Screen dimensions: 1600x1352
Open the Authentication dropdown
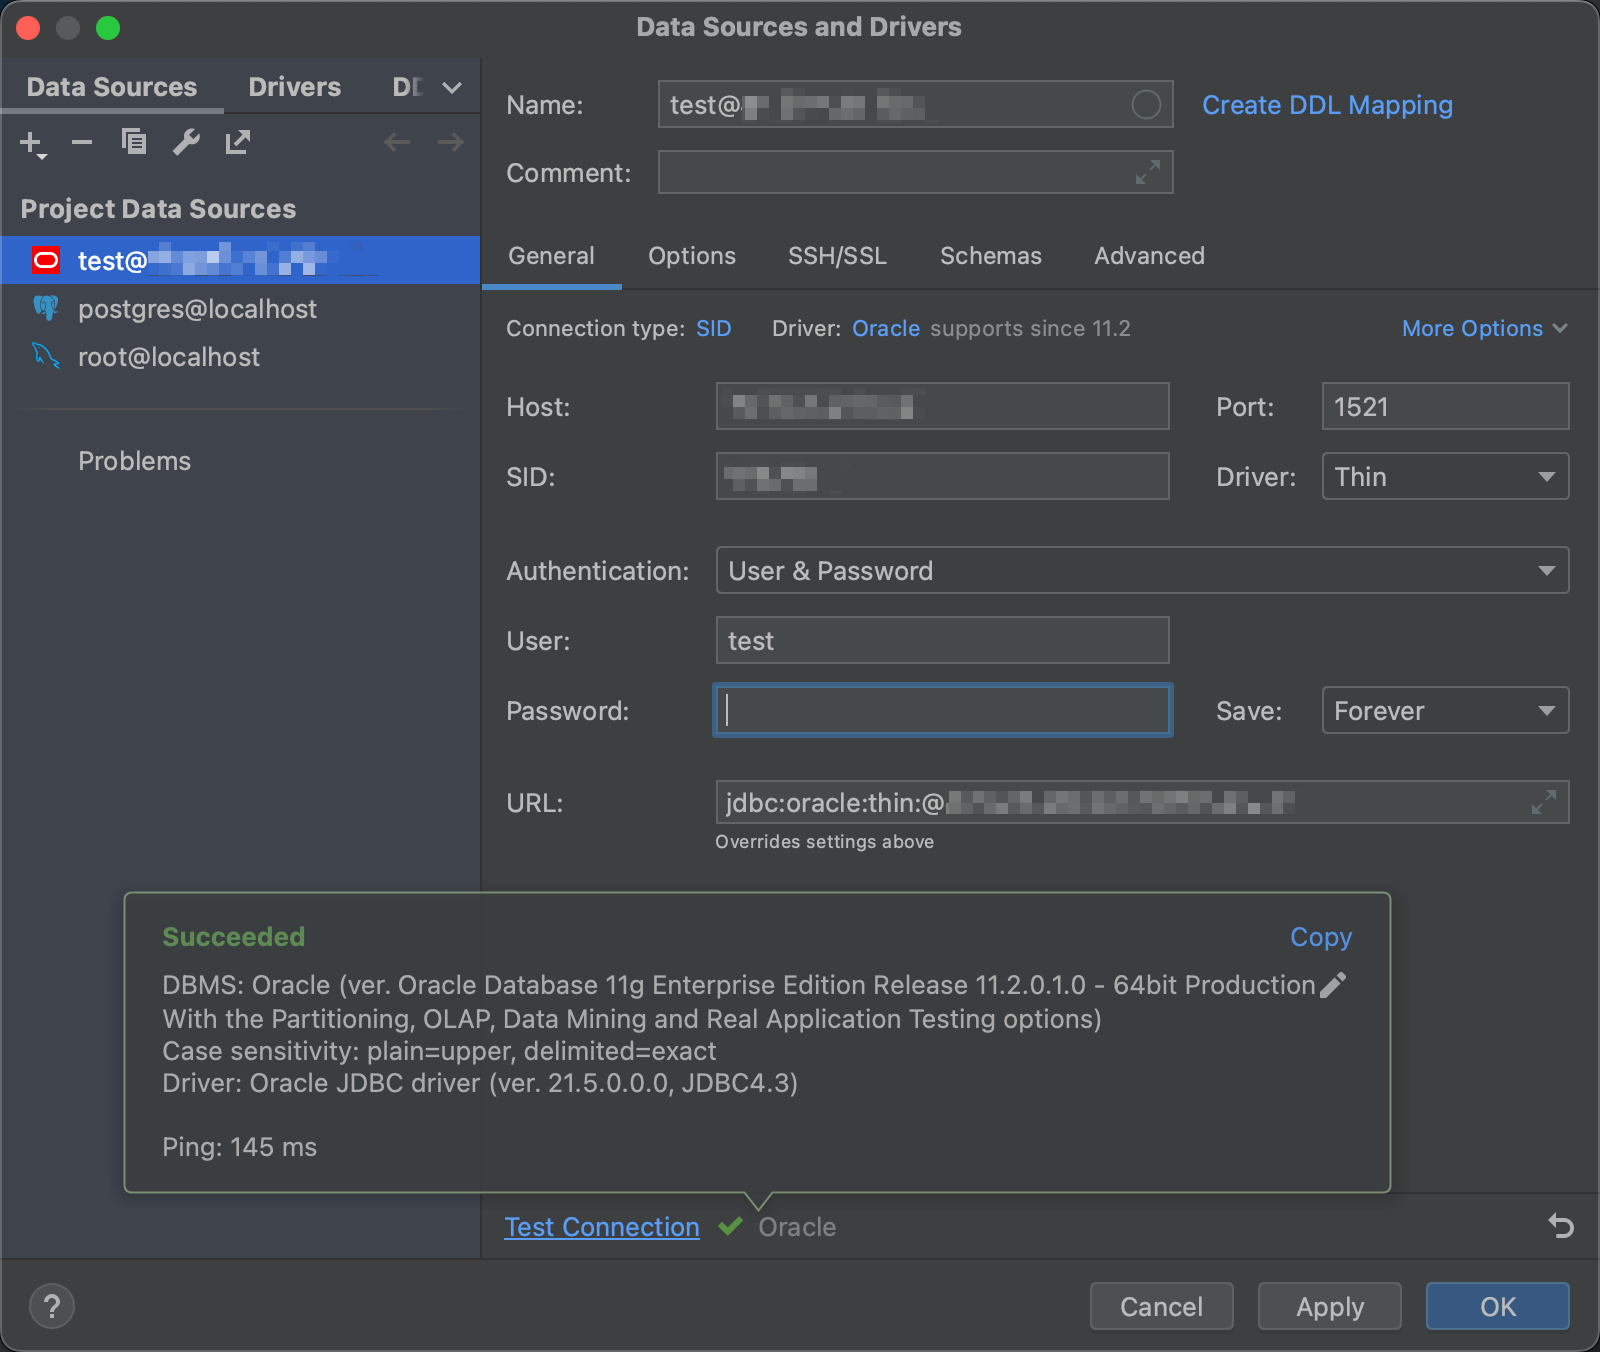tap(1142, 570)
